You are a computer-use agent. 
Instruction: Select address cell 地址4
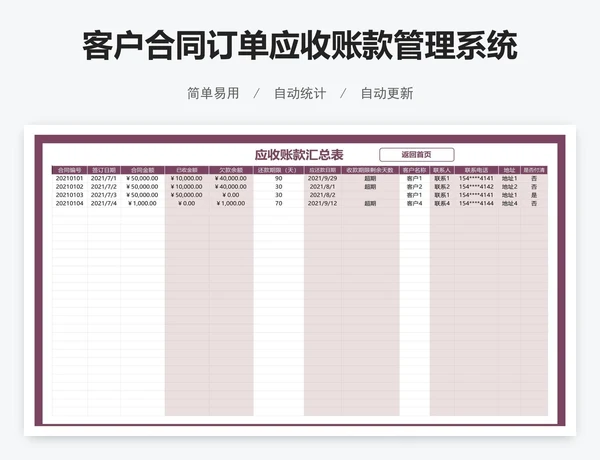509,204
